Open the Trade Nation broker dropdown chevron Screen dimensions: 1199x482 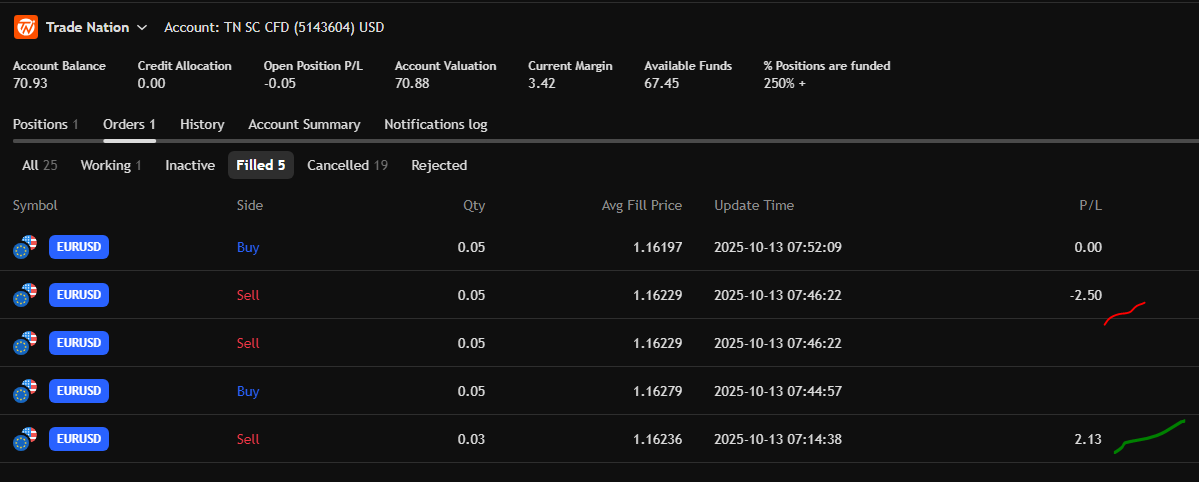point(142,28)
